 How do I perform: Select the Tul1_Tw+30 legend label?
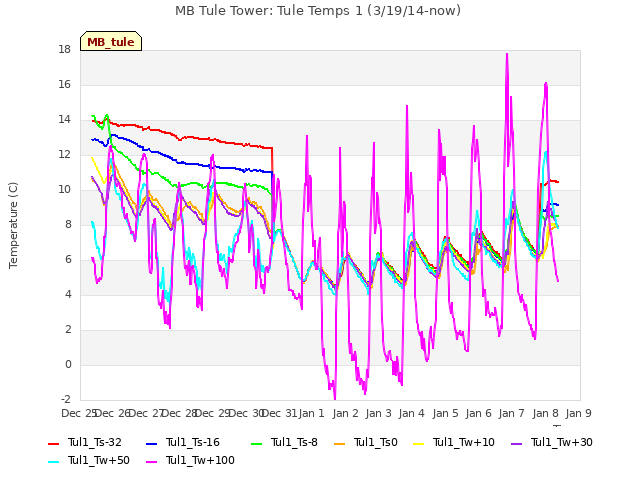[x=562, y=442]
